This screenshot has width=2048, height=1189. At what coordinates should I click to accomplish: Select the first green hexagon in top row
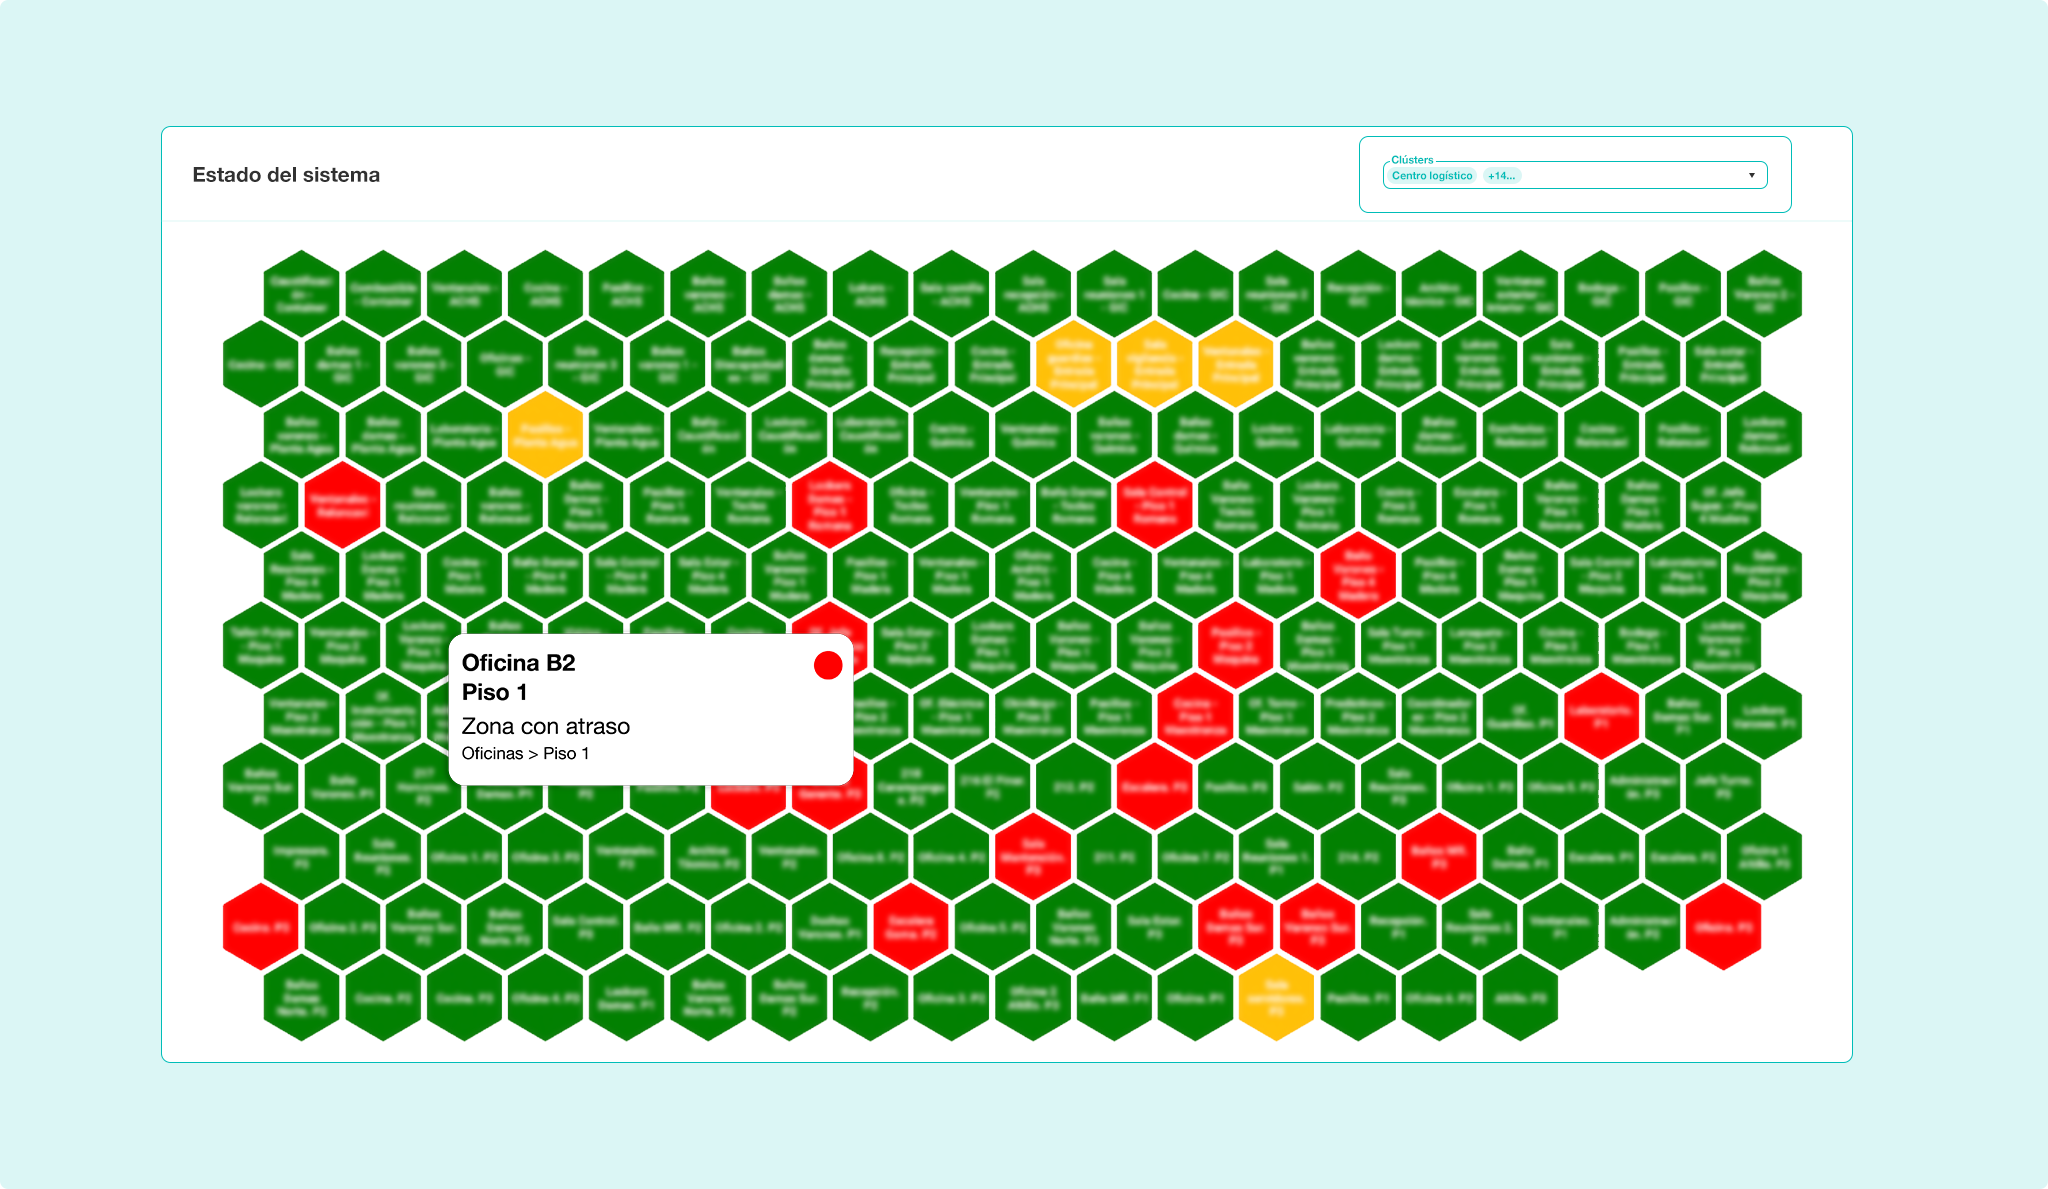301,294
